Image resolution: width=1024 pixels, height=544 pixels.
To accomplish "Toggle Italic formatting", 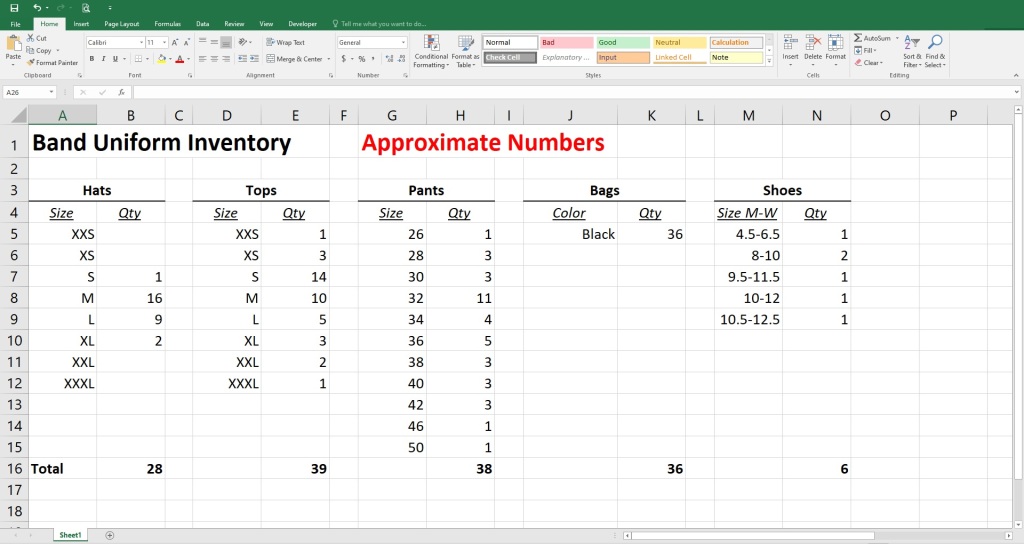I will click(x=103, y=59).
